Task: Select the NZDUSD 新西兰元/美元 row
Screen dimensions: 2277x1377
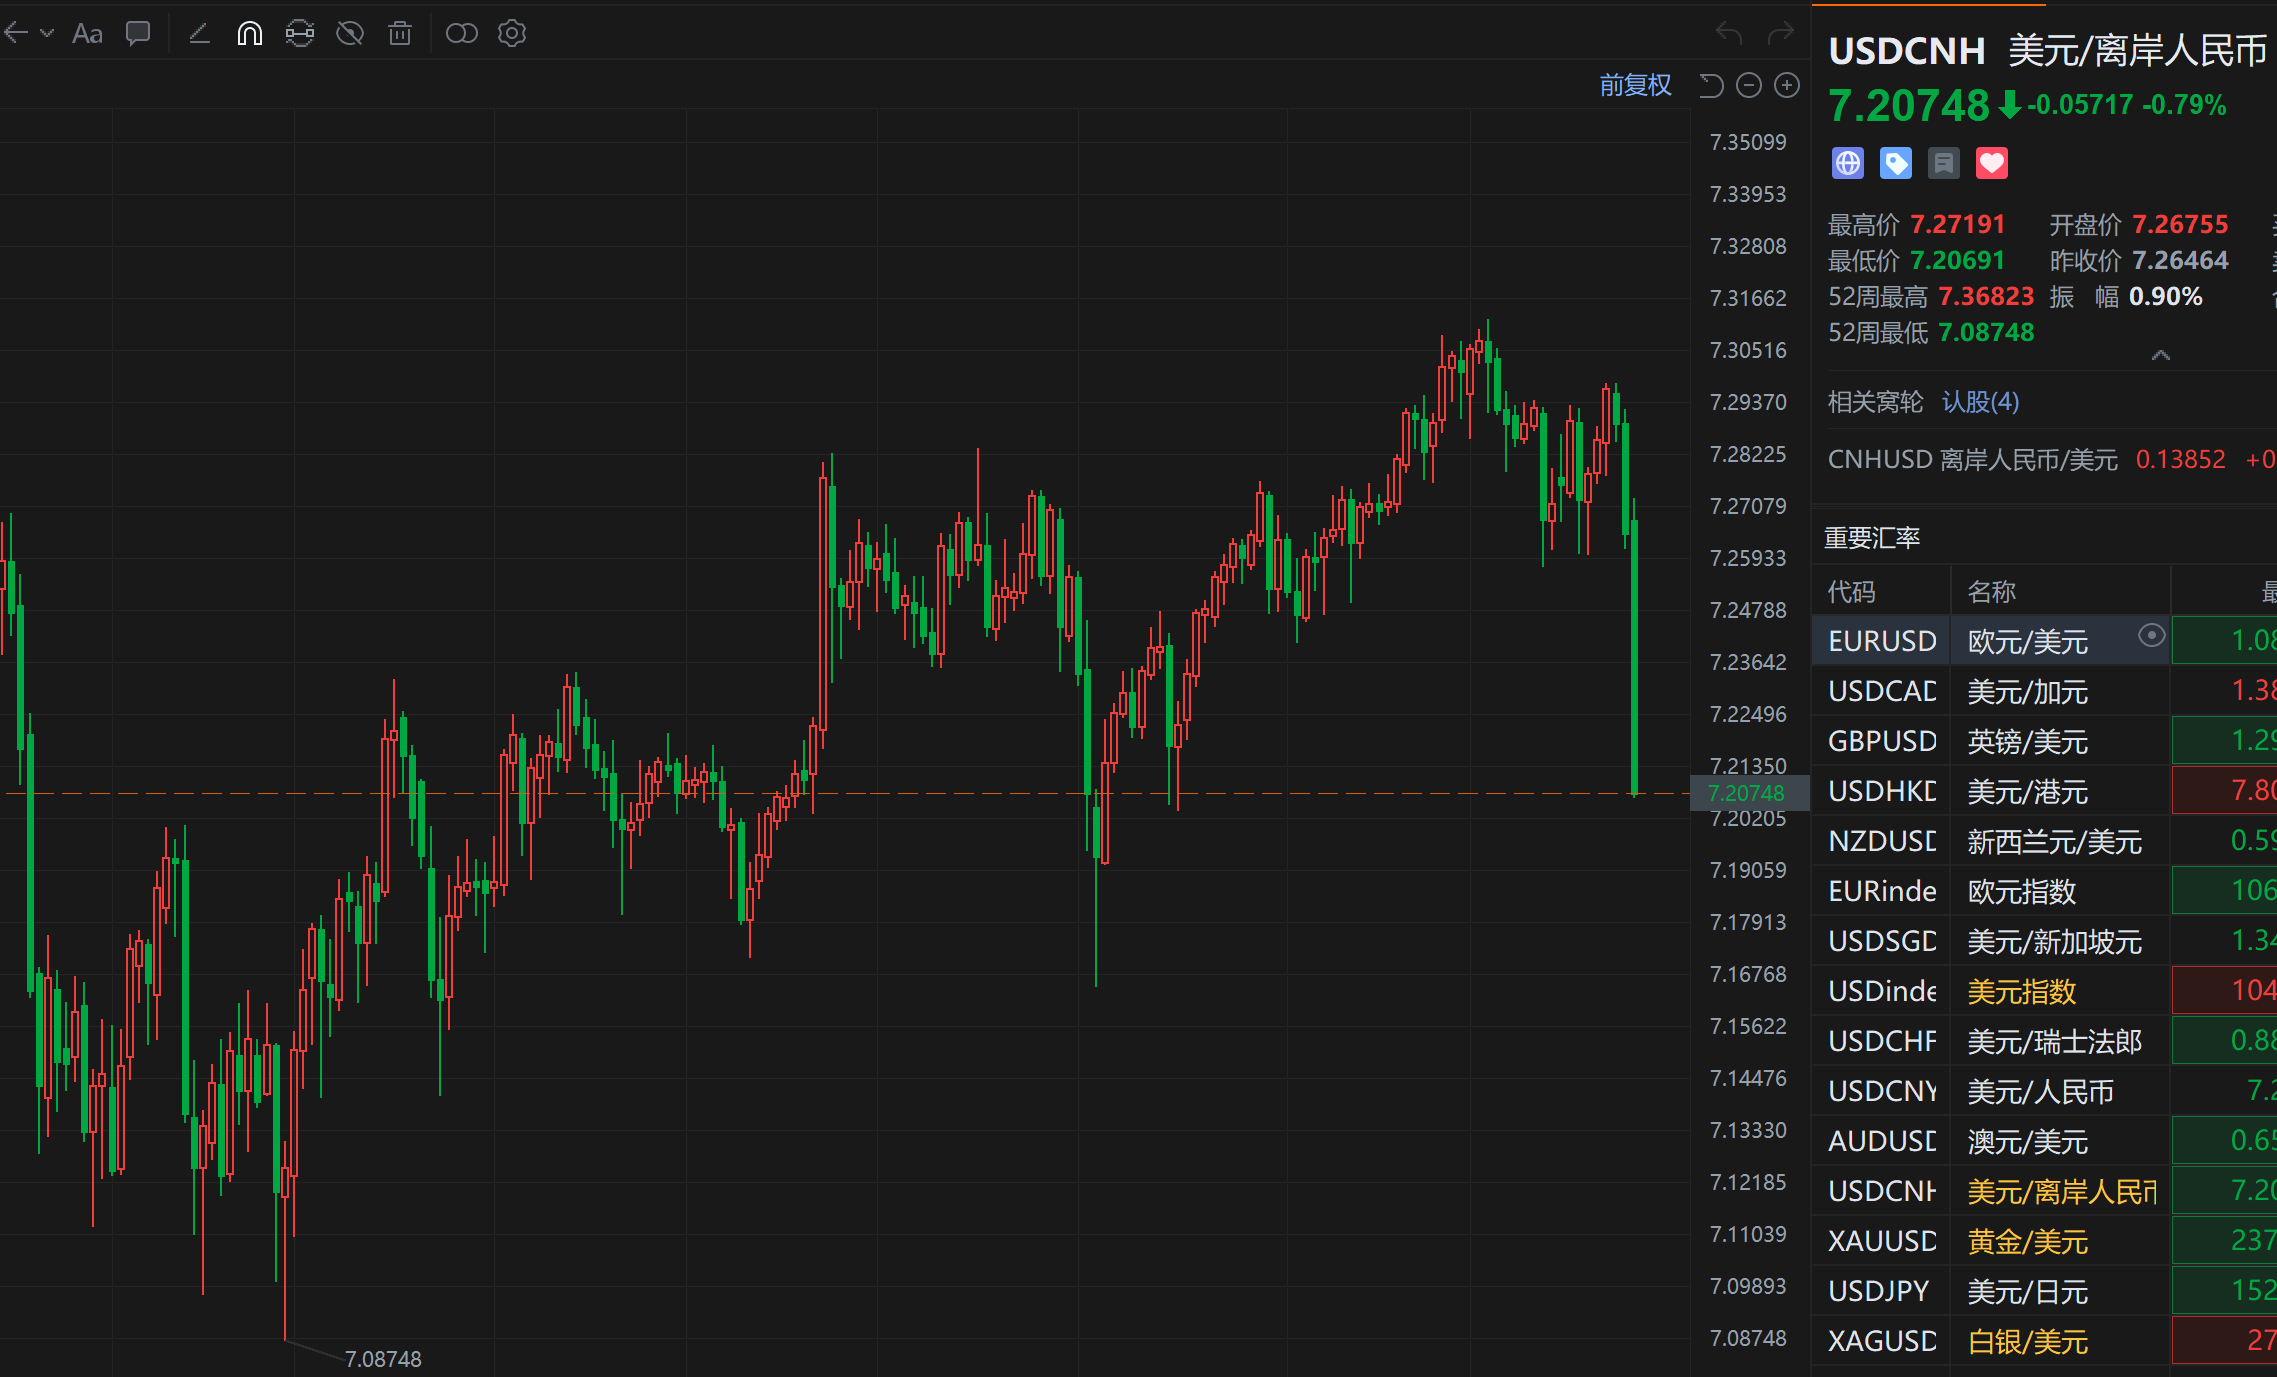Action: click(2044, 841)
